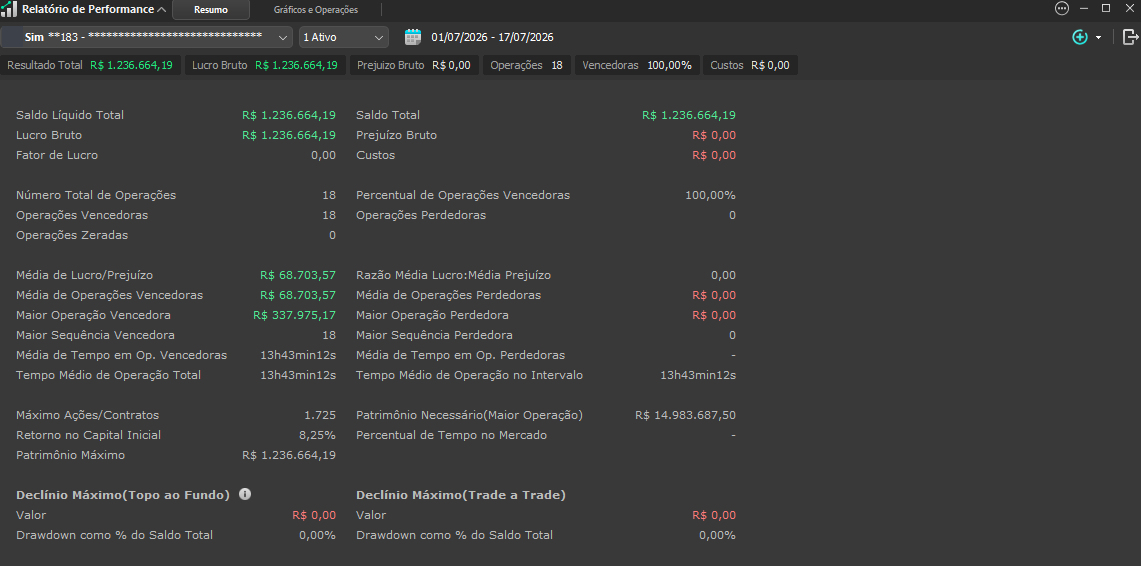The image size is (1141, 566).
Task: Open the Gráficos e Operações tab
Action: [x=316, y=10]
